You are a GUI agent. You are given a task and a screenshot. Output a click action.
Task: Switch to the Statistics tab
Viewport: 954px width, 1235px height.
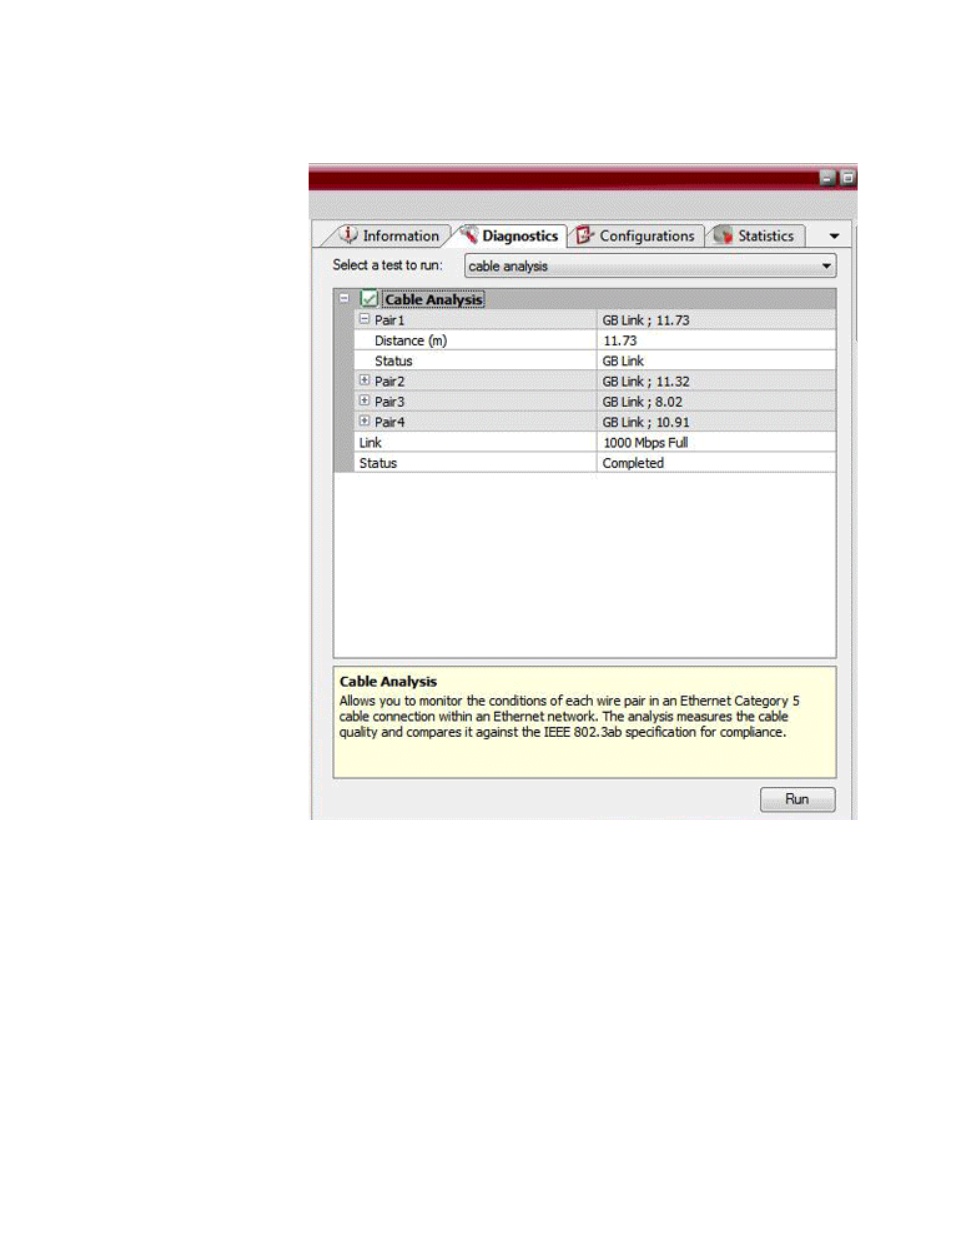754,236
